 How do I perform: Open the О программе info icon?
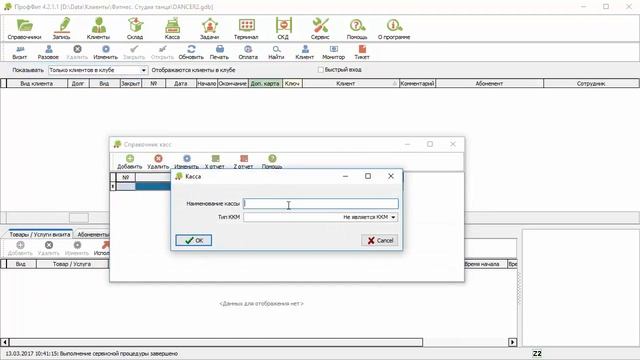click(x=394, y=29)
